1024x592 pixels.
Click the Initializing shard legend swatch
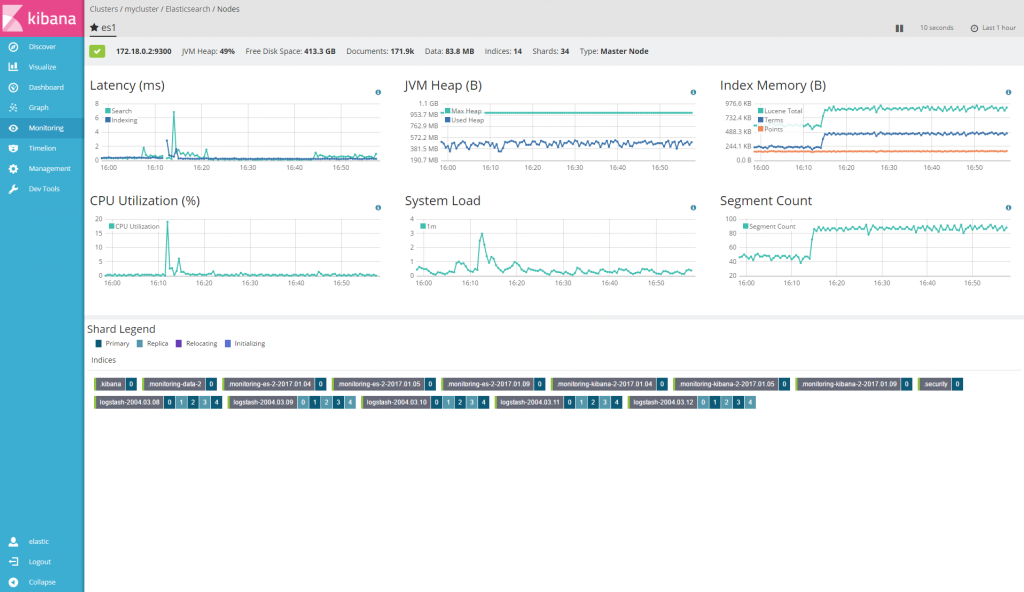[228, 344]
